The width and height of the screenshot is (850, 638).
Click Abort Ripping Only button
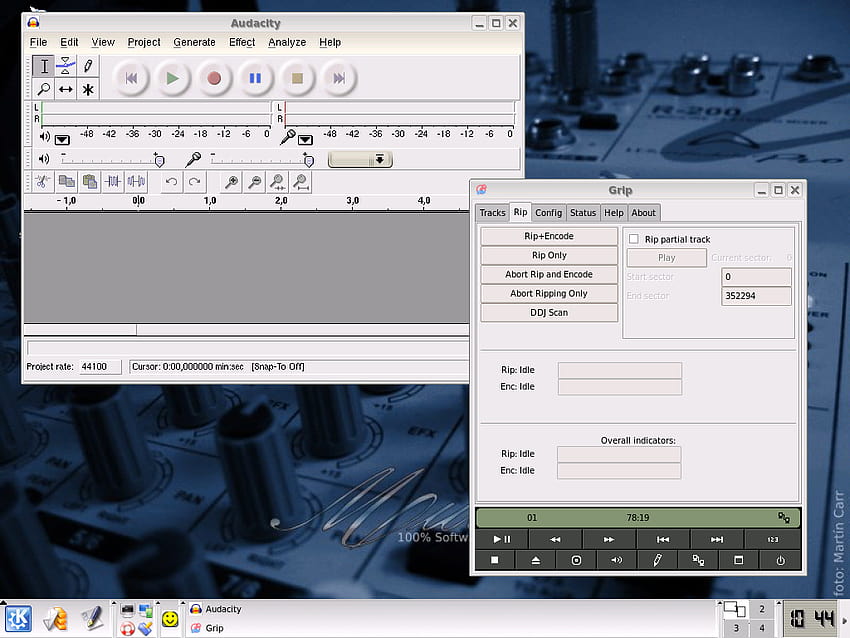[549, 293]
